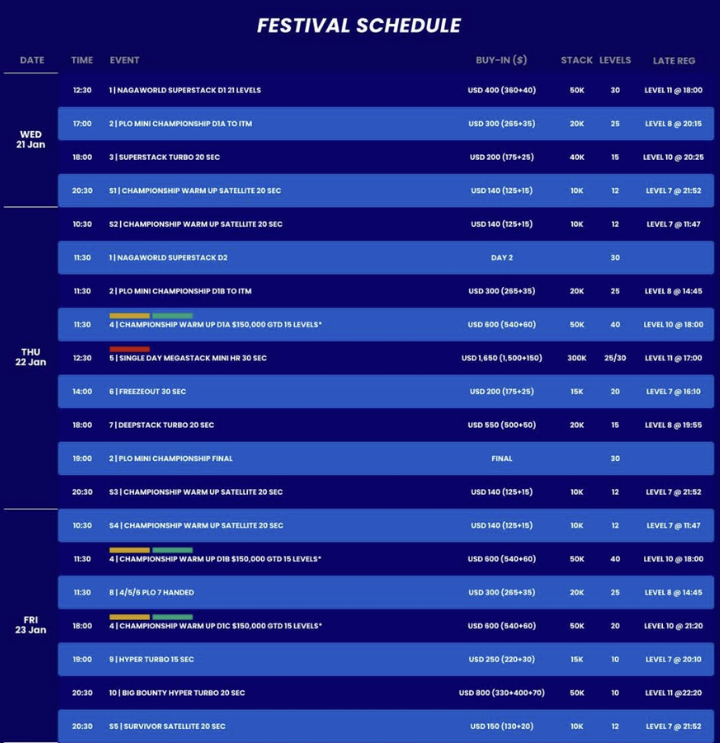Click yellow tag above Championship Warm Up D1A
This screenshot has width=720, height=743.
coord(129,315)
